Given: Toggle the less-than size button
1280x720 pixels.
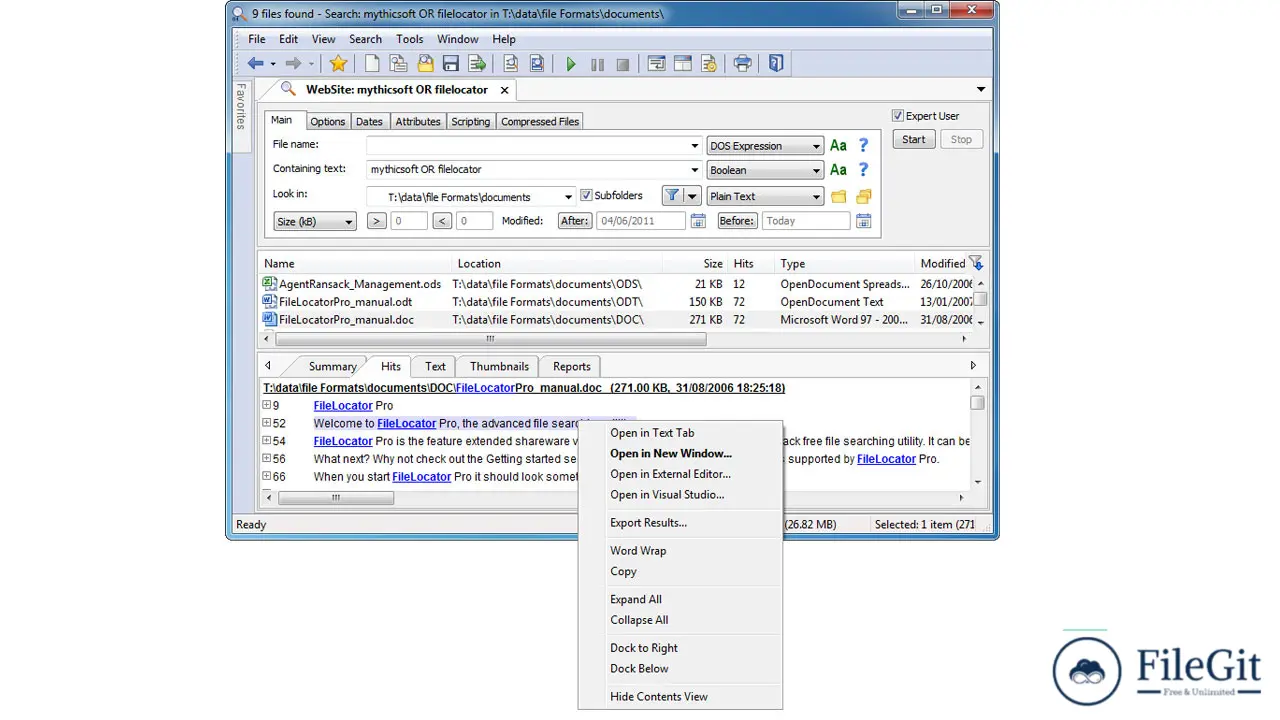Looking at the screenshot, I should point(443,221).
